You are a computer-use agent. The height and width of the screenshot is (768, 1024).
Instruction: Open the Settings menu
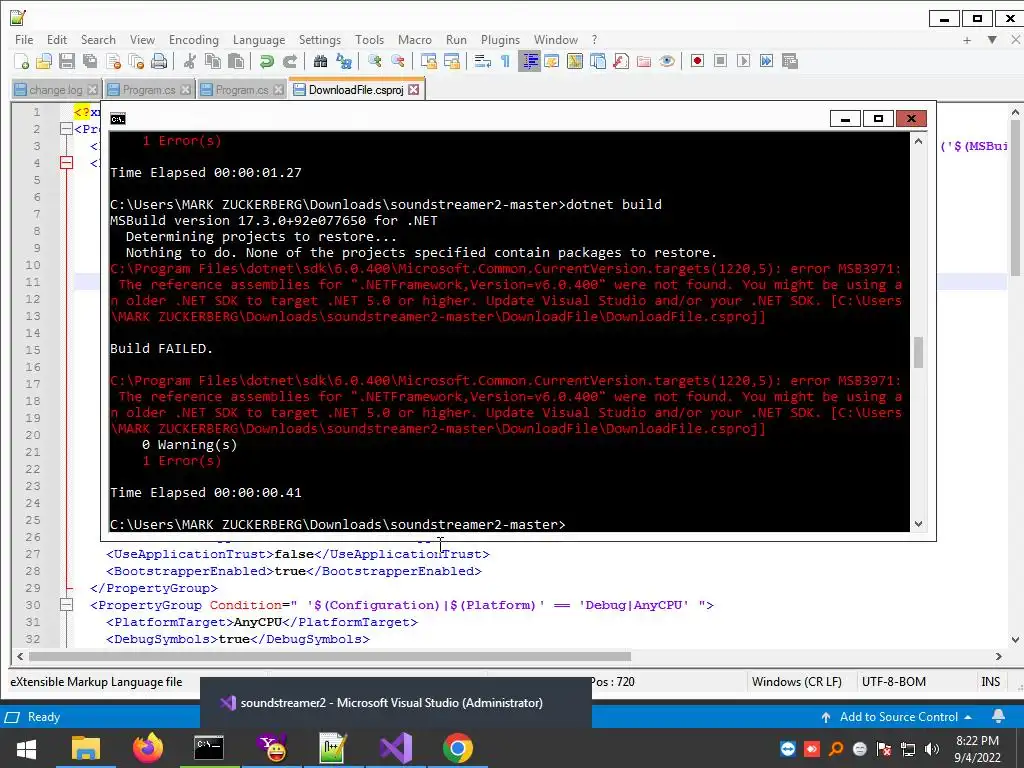click(x=320, y=40)
